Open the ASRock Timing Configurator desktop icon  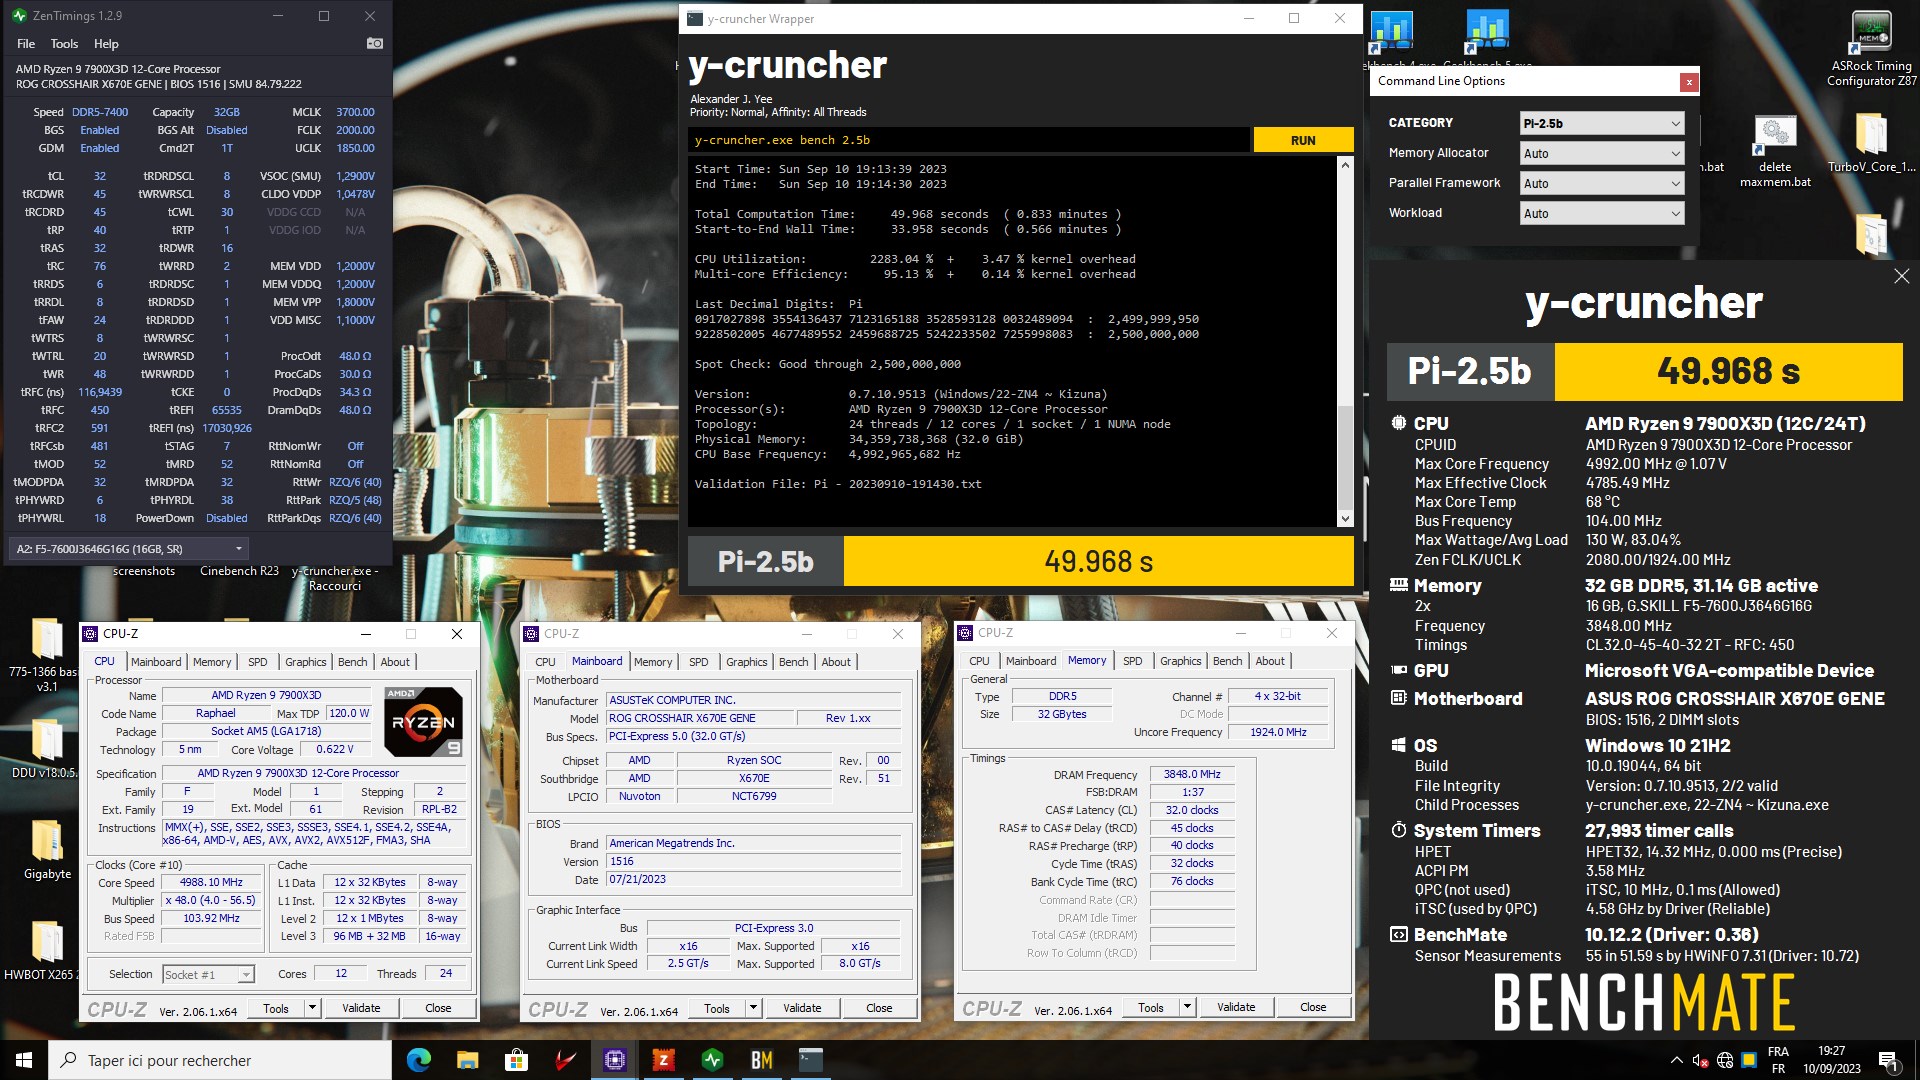click(1871, 48)
